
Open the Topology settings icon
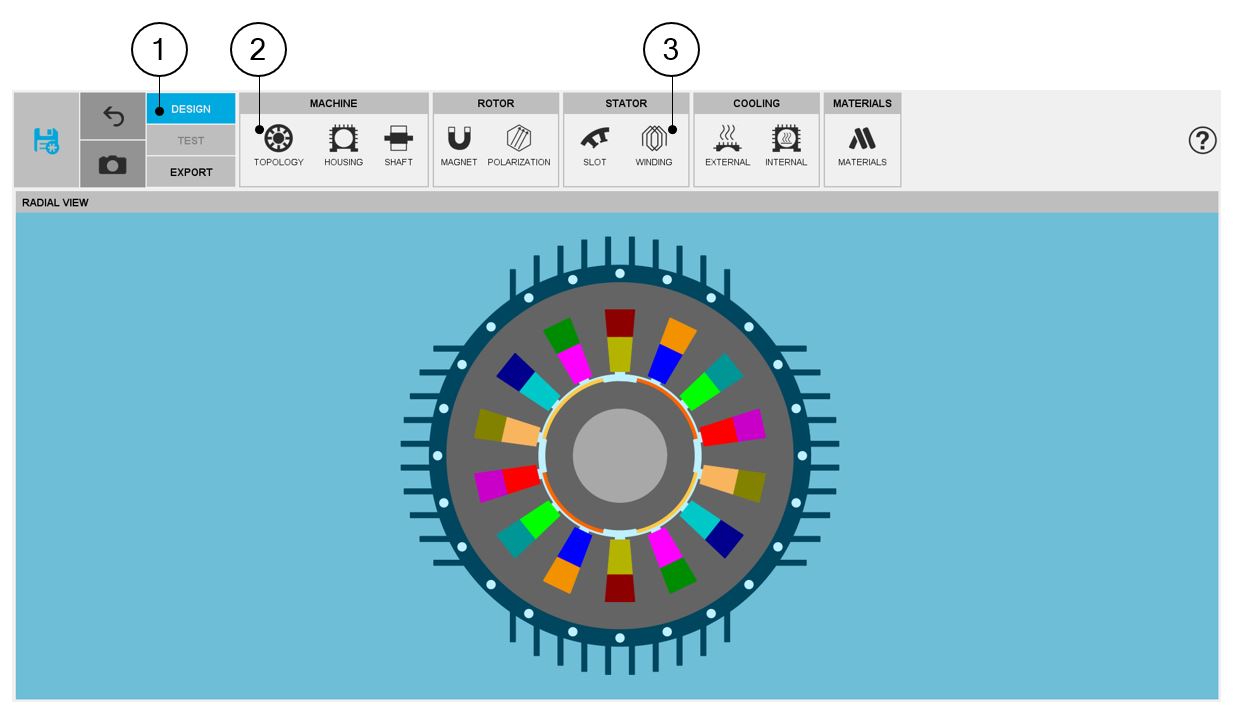click(278, 141)
